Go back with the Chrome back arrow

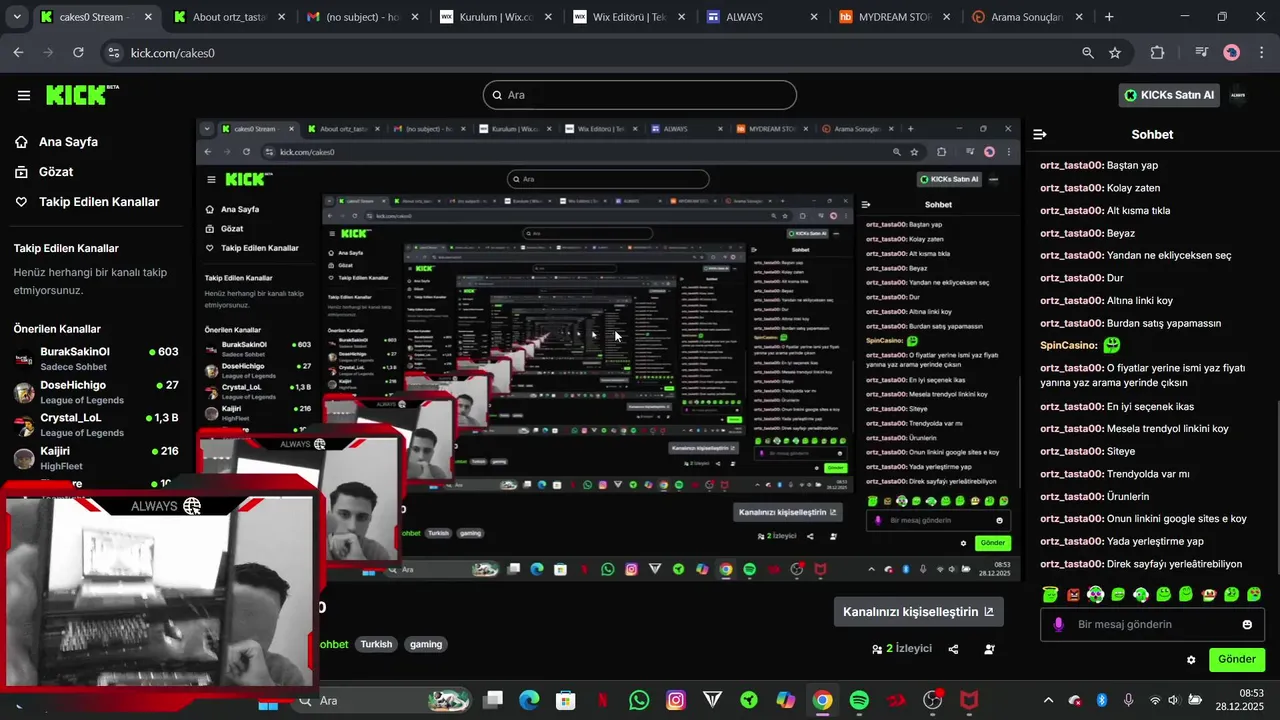point(18,53)
